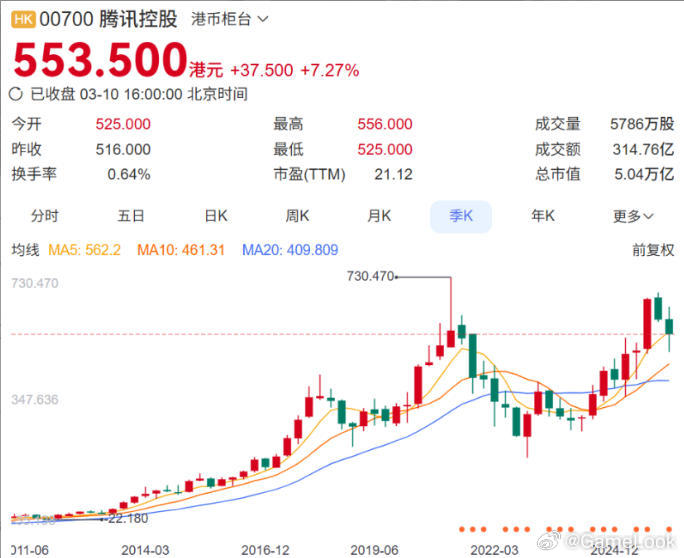The image size is (684, 558).
Task: Click the MA10: 461.31 indicator label
Action: click(x=181, y=250)
